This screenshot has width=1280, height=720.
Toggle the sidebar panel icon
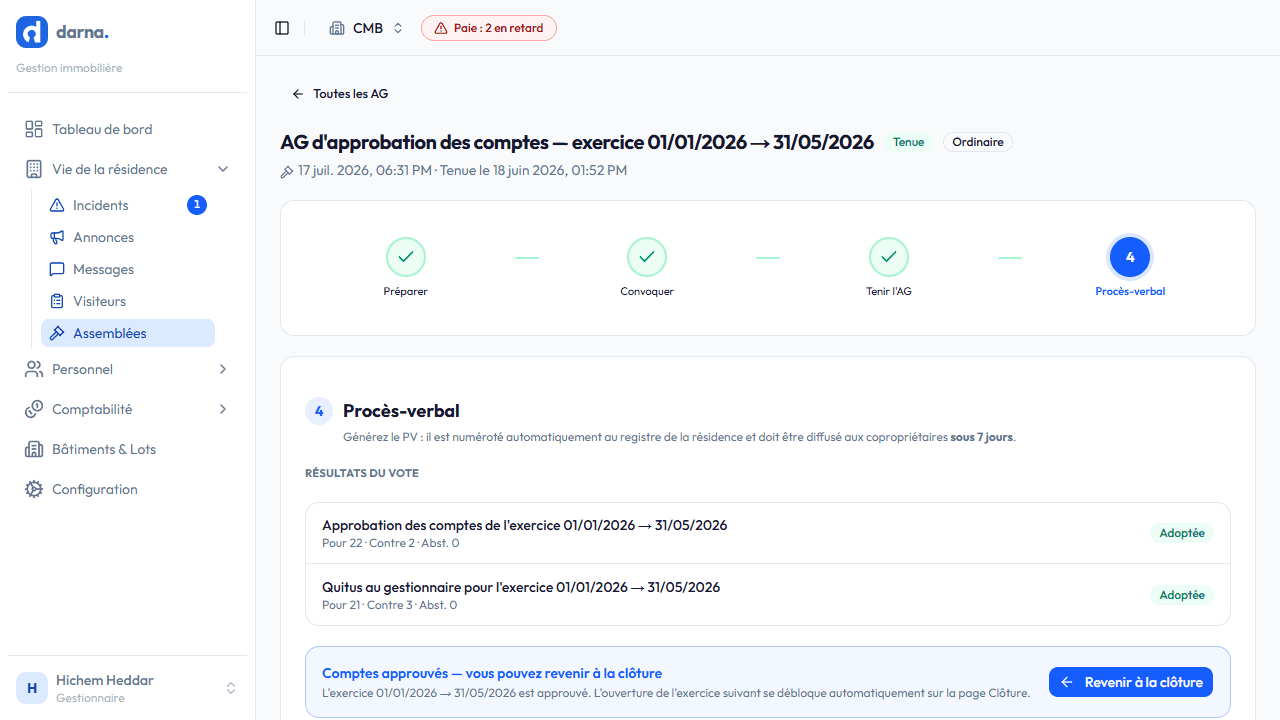coord(282,28)
